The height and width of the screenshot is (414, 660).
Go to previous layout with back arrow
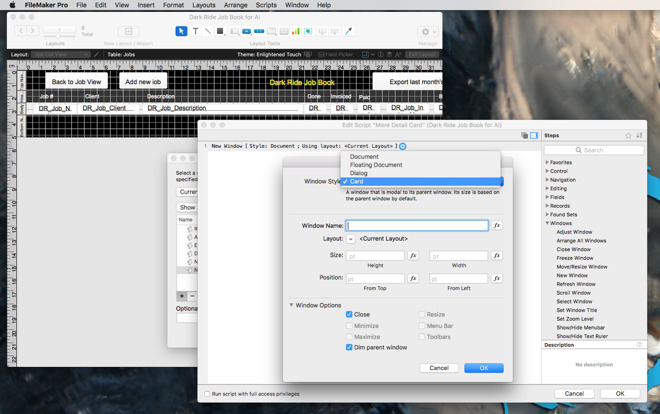coord(21,31)
